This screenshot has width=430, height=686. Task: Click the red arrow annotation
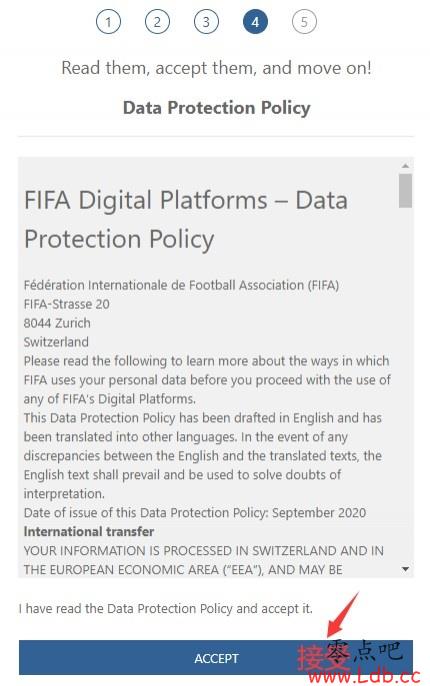pyautogui.click(x=343, y=615)
